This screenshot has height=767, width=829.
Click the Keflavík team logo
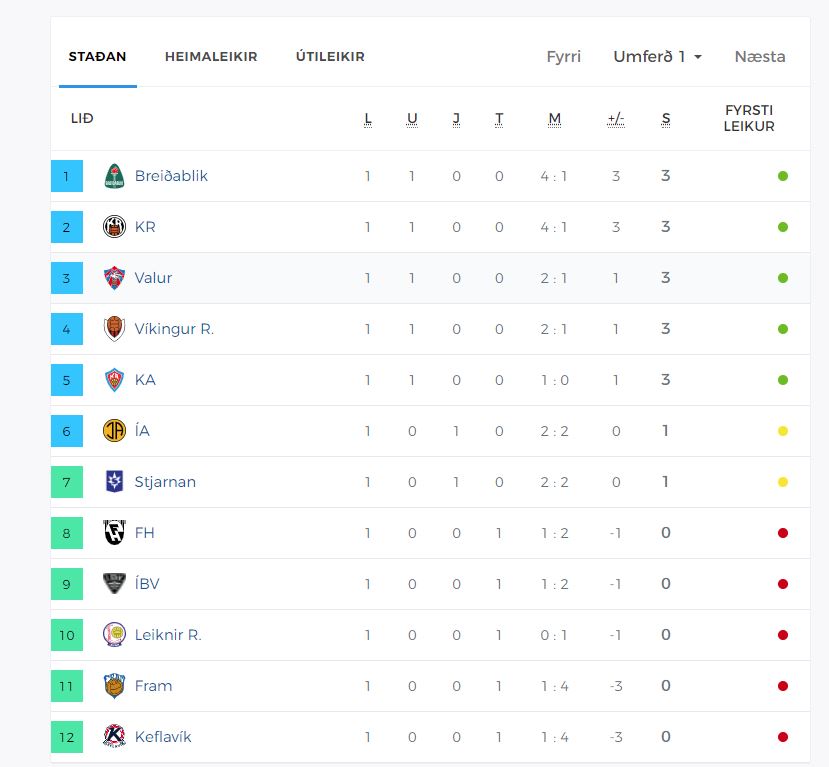click(x=115, y=737)
